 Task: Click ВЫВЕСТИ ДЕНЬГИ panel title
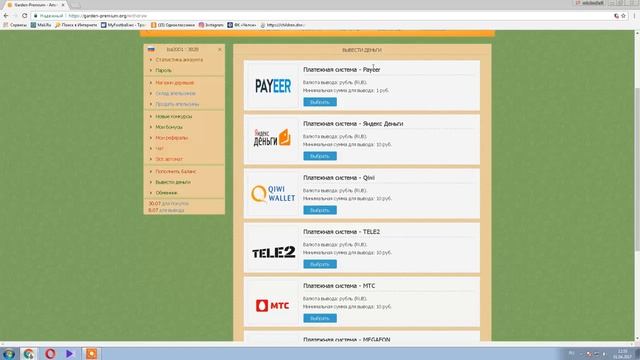point(362,50)
